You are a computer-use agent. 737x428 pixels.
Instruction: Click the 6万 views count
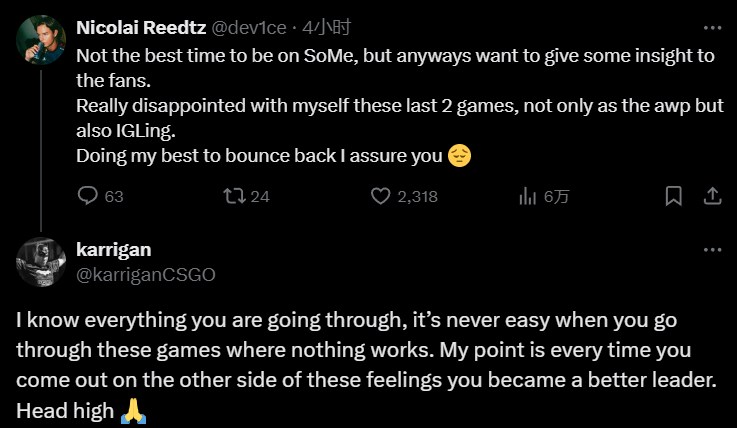[x=556, y=197]
